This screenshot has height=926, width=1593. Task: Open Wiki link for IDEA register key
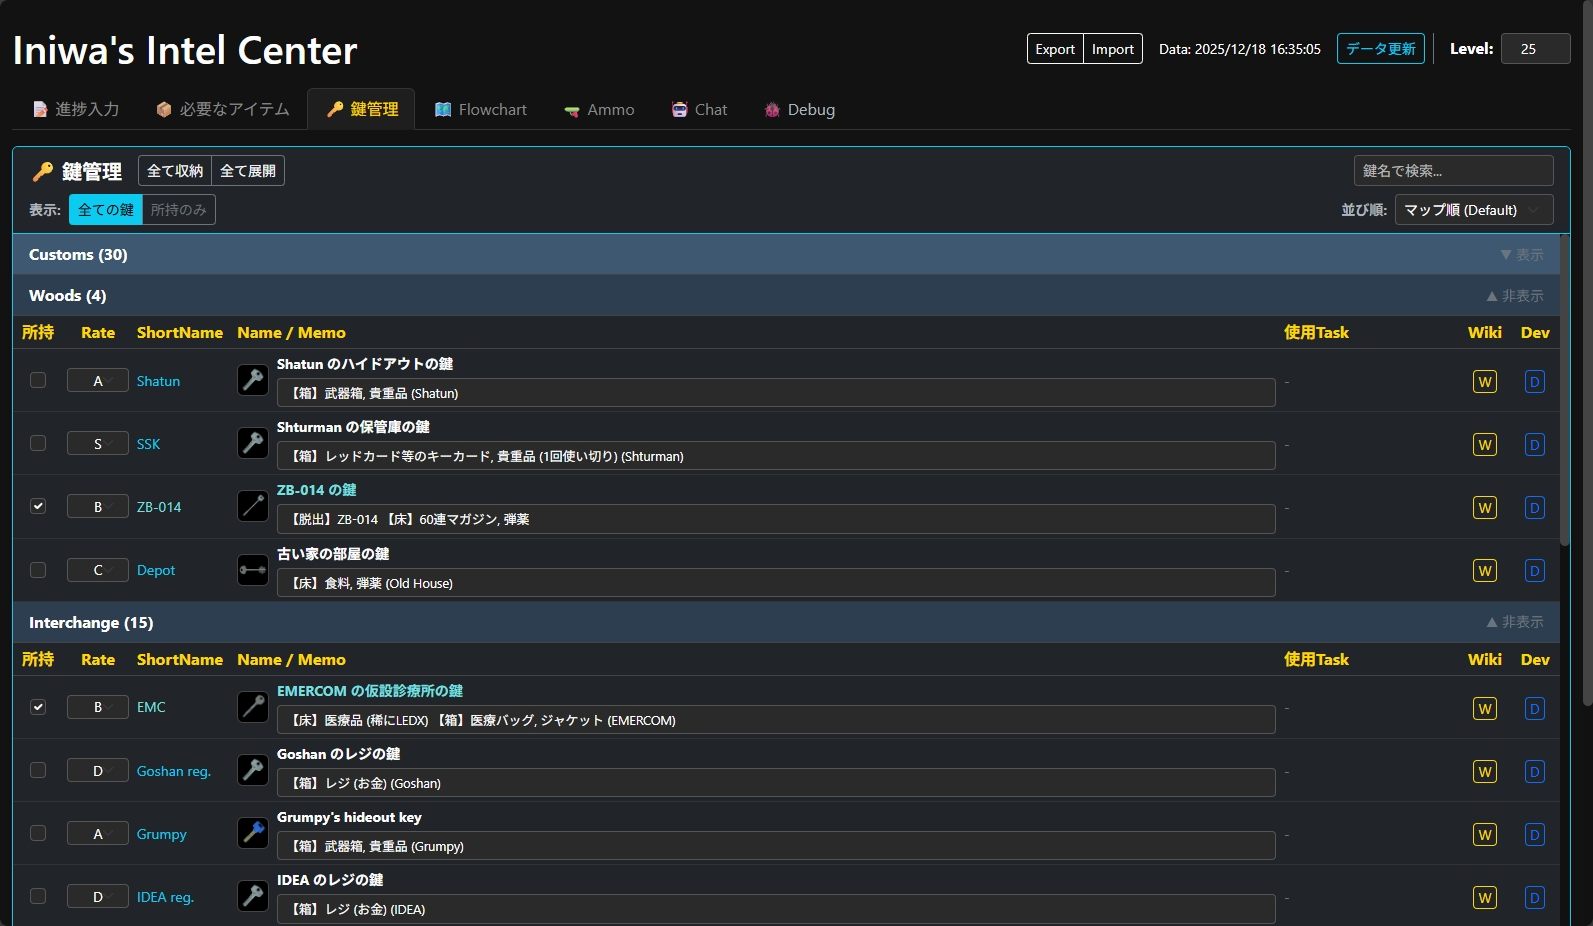(1484, 898)
